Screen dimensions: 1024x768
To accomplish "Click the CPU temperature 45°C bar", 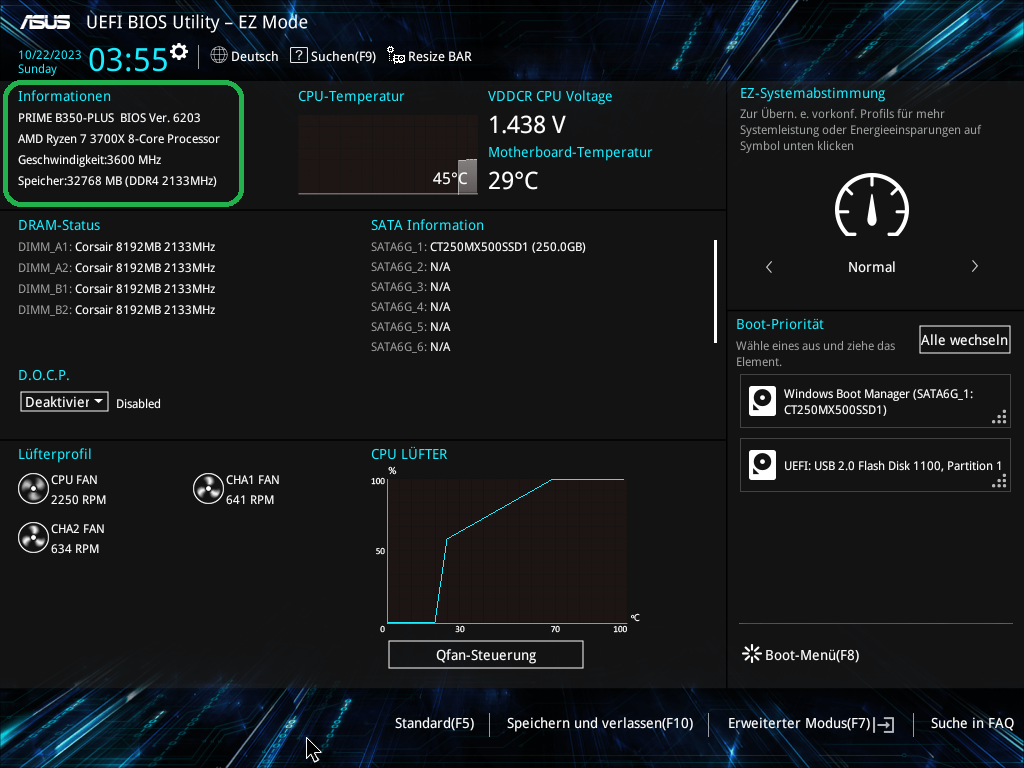I will [x=467, y=176].
